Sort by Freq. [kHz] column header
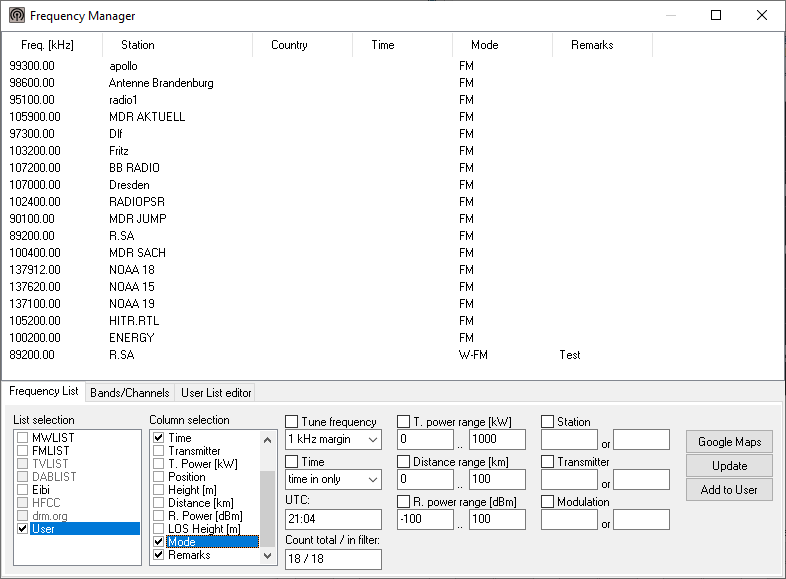This screenshot has height=579, width=786. tap(53, 45)
